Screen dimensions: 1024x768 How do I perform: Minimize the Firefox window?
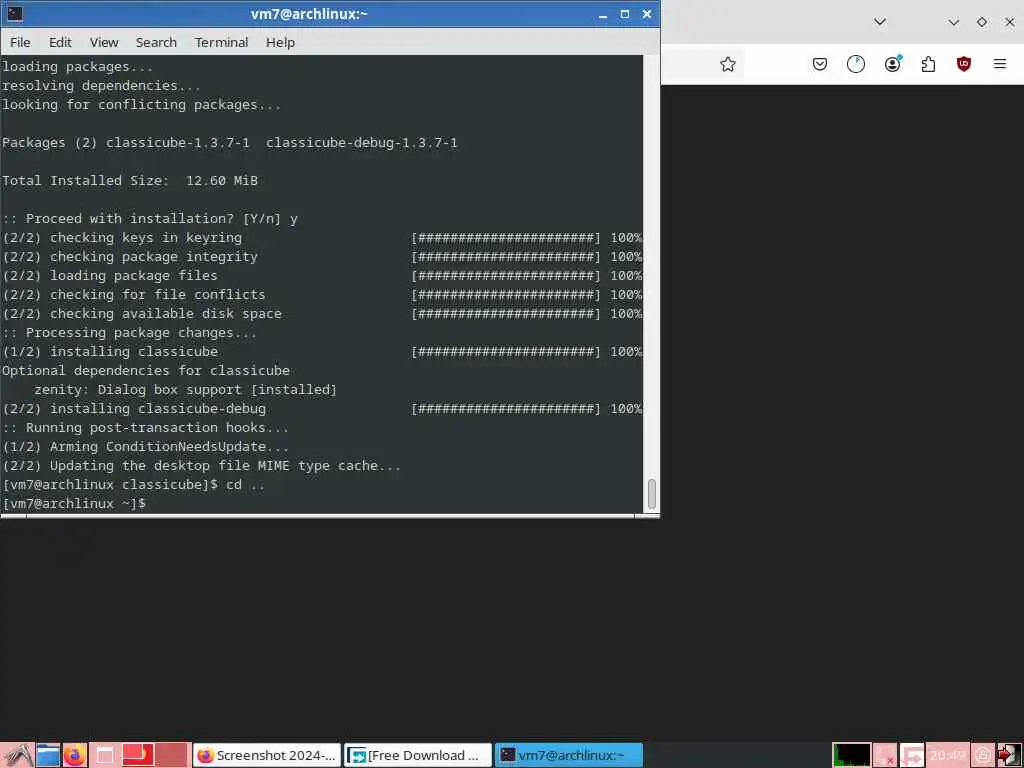coord(953,22)
